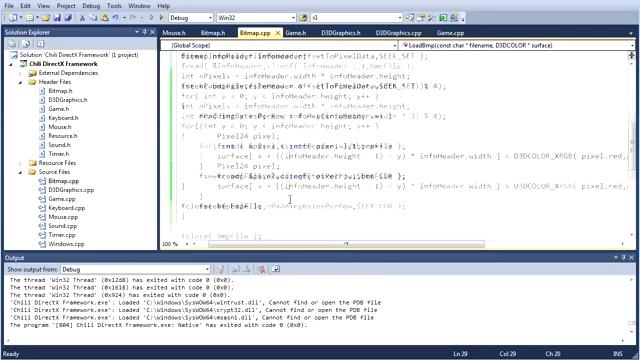Click the View Code icon in Solution Explorer toolbar

40,44
